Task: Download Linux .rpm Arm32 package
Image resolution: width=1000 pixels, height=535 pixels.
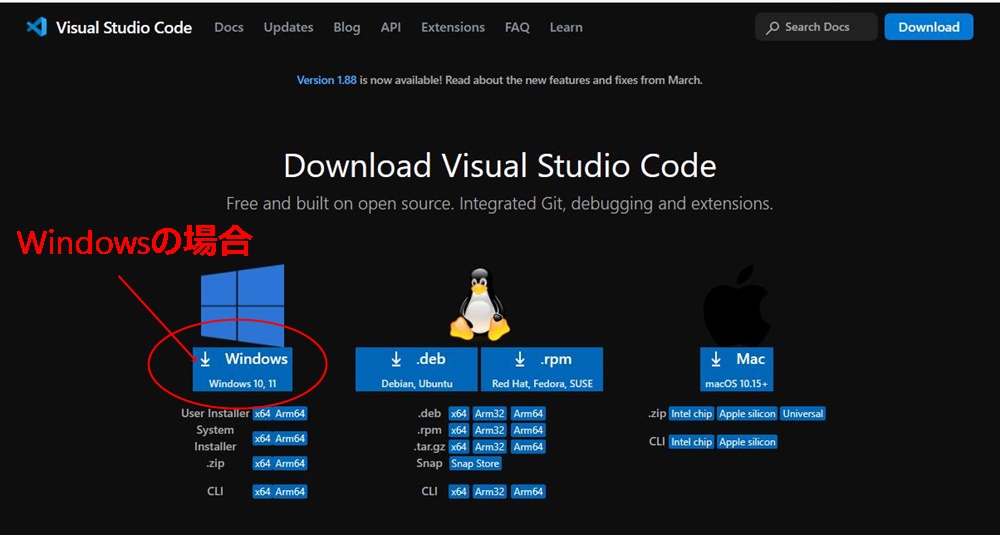Action: pos(490,430)
